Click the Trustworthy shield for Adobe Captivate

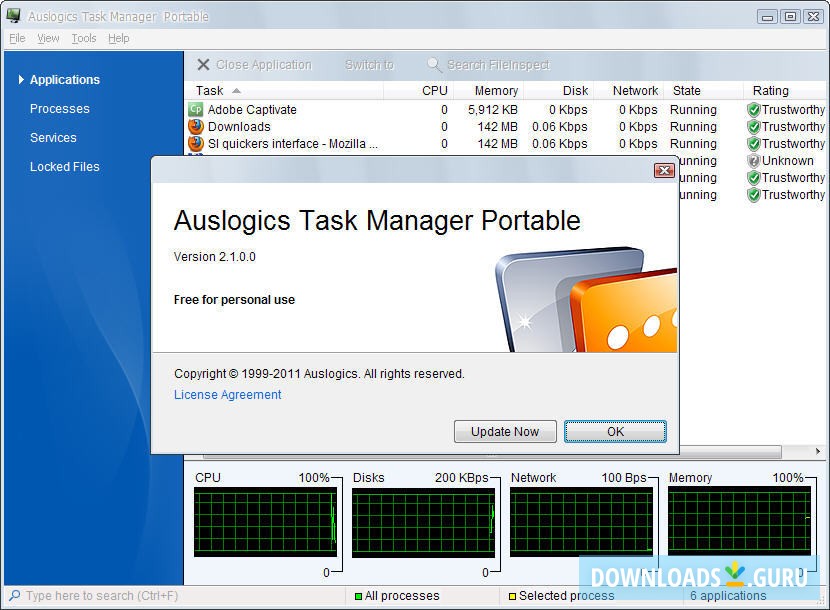[x=753, y=110]
